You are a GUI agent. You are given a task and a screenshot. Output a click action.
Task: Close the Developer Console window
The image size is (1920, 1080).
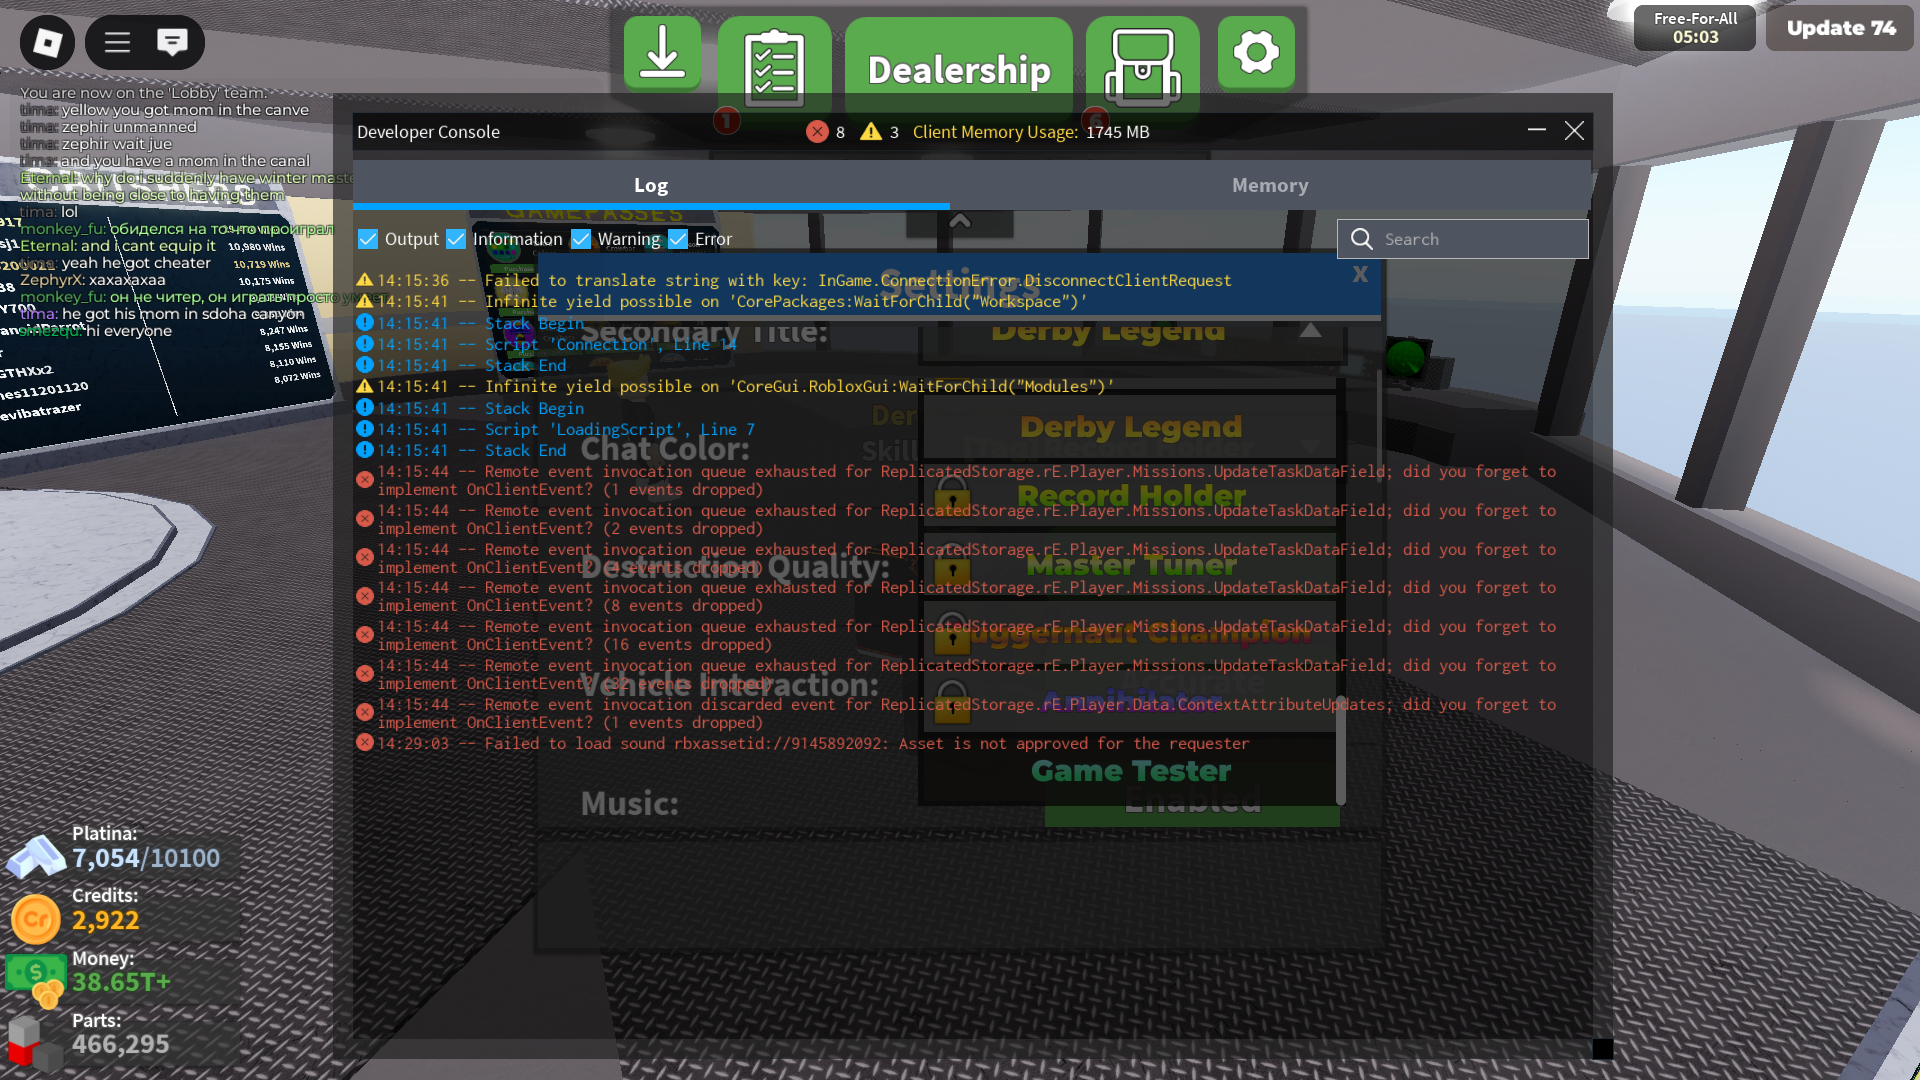point(1574,131)
